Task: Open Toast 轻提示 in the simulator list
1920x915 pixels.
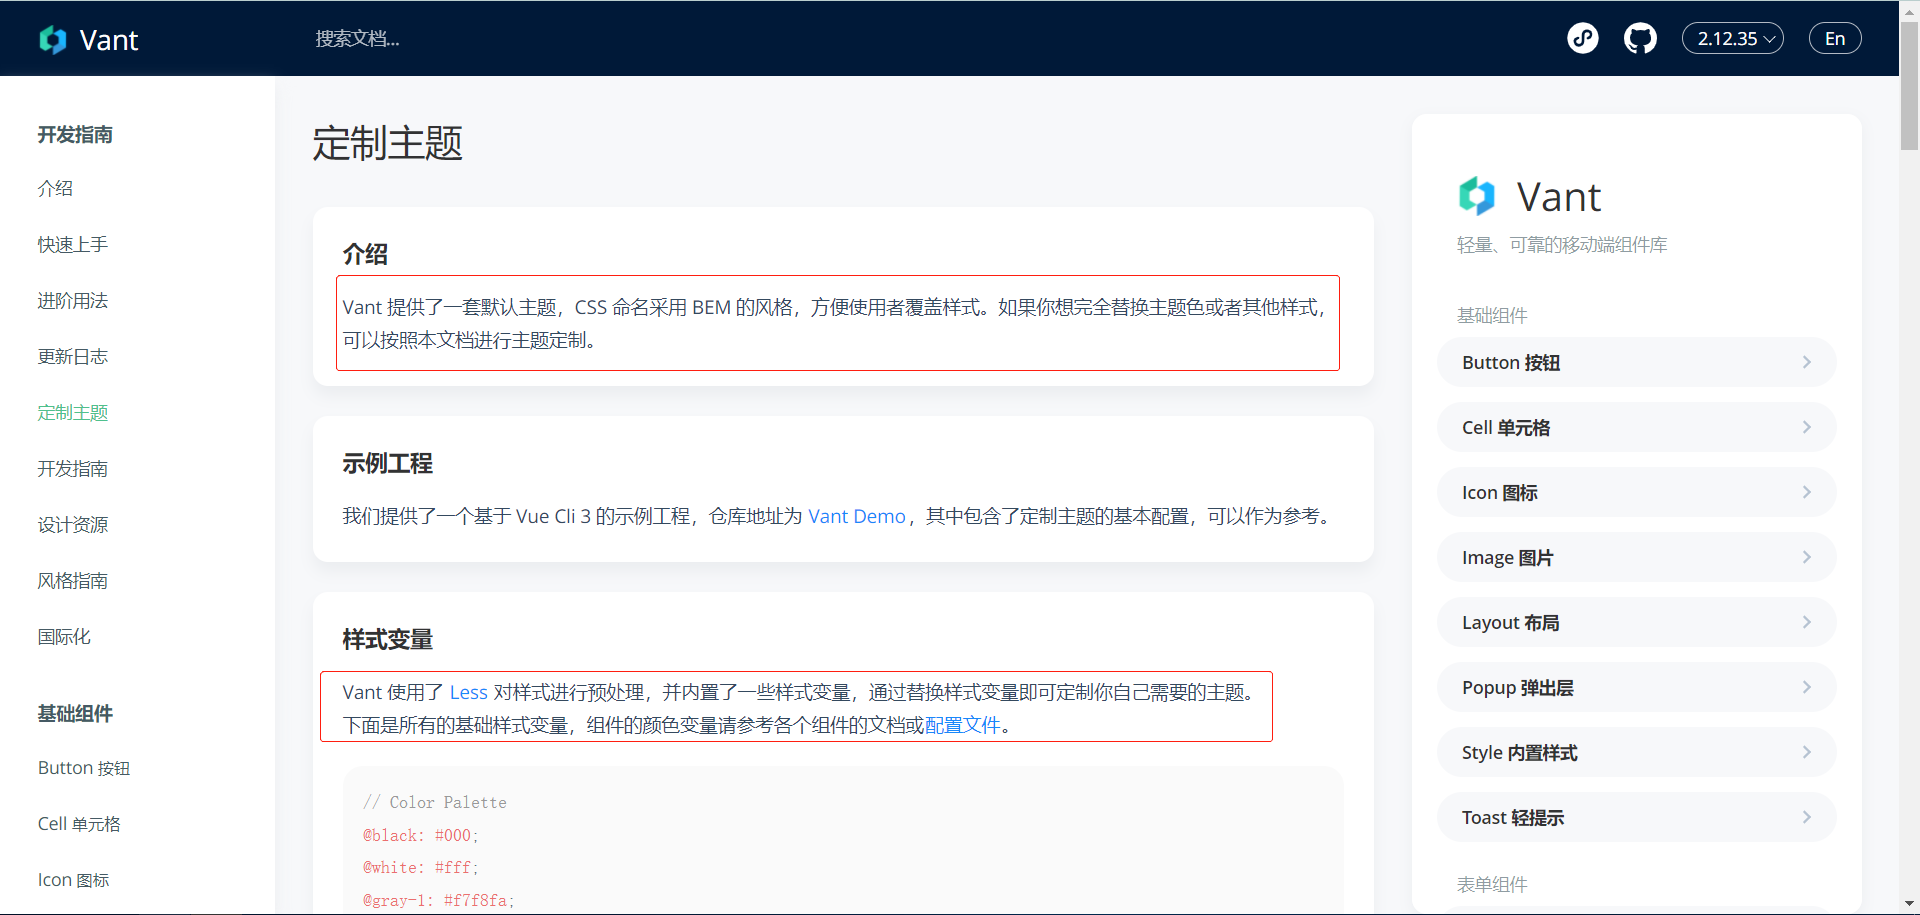Action: tap(1636, 817)
